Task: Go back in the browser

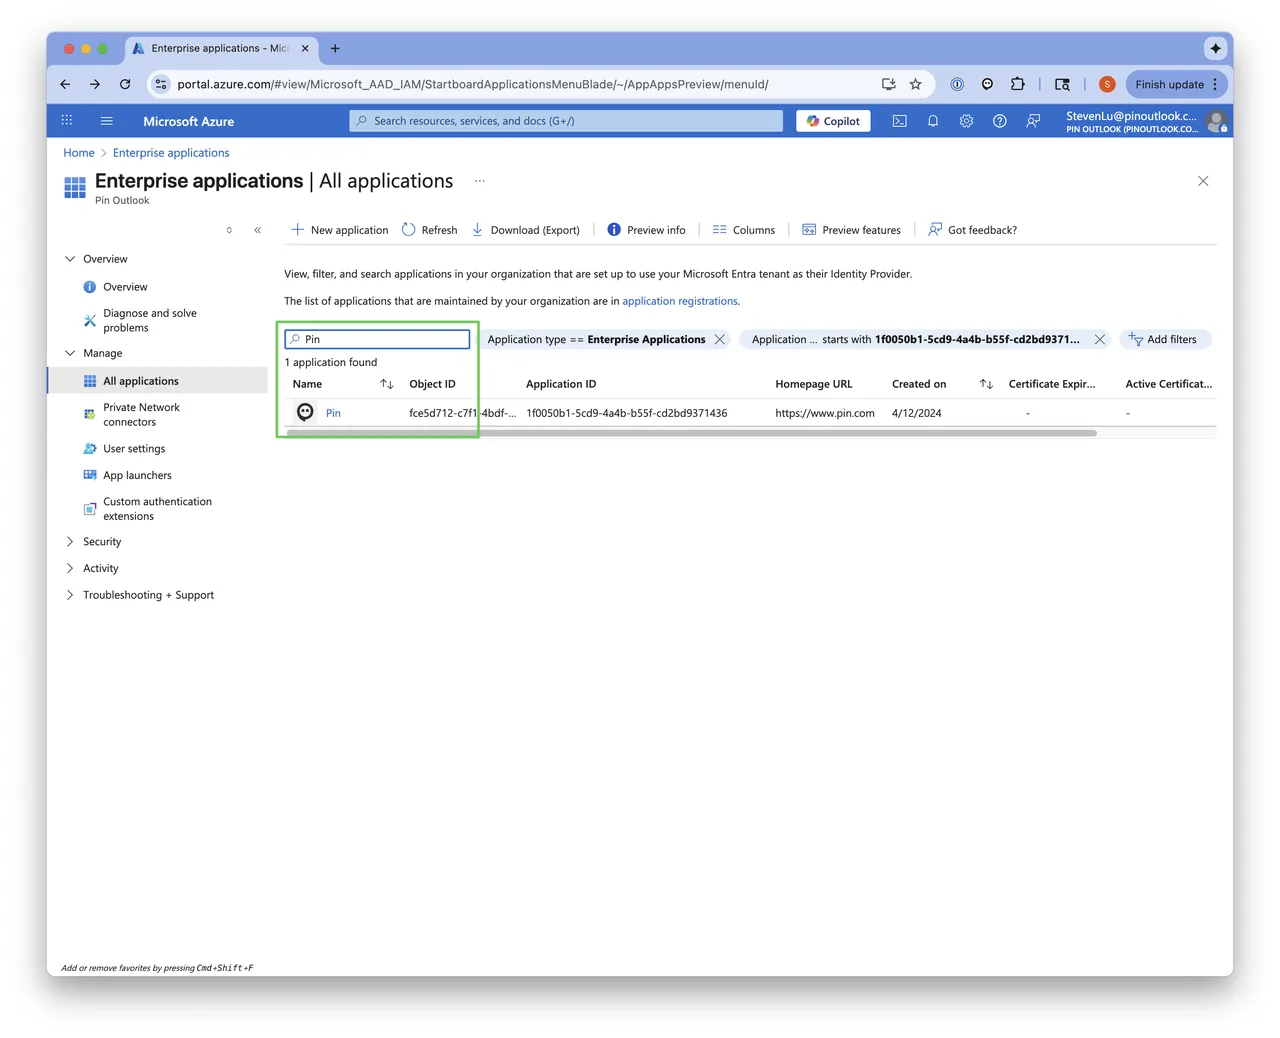Action: [65, 84]
